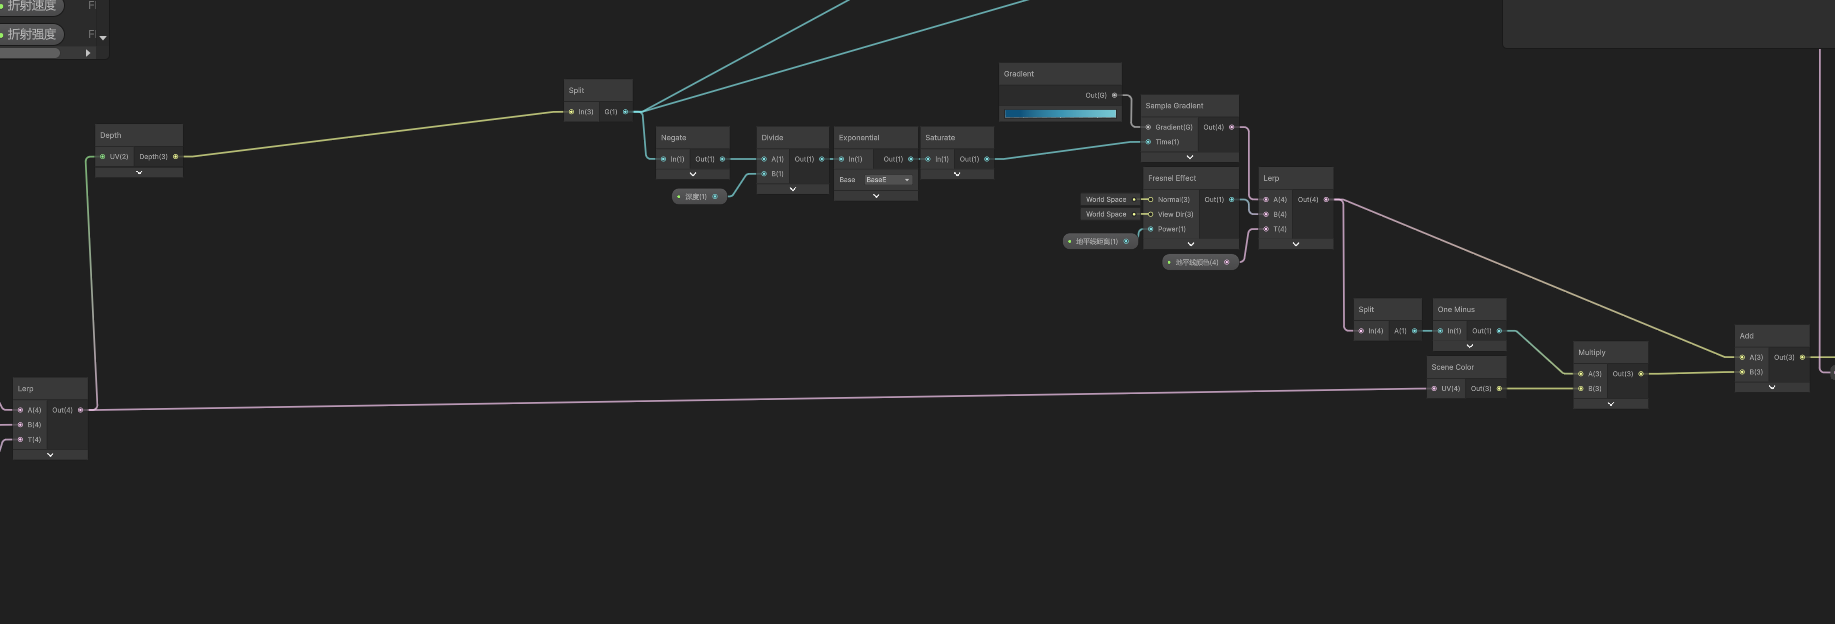1835x624 pixels.
Task: Click the Out(3) port of the Add node
Action: click(x=1803, y=357)
